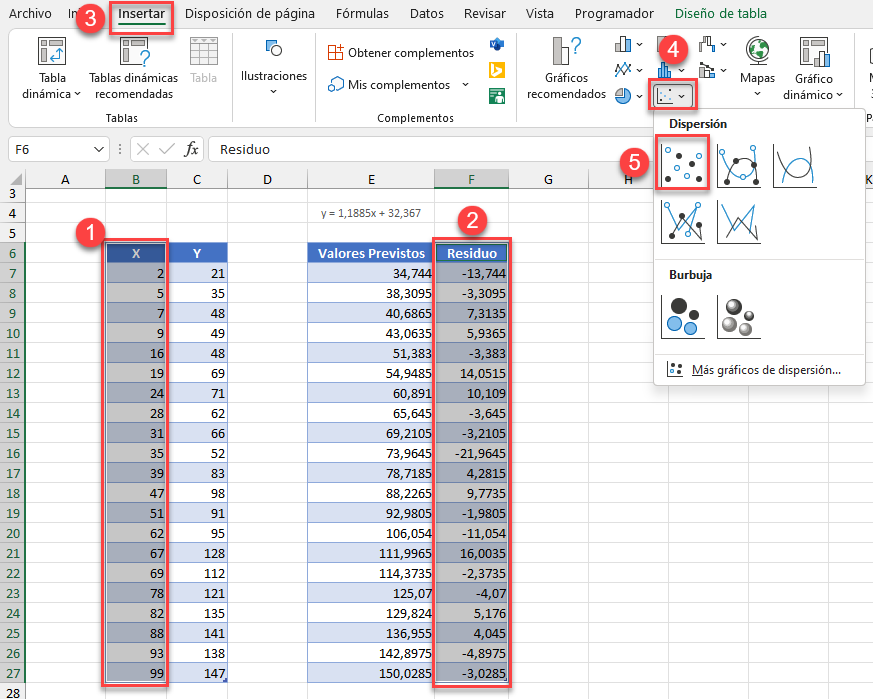Viewport: 873px width, 699px height.
Task: Expand the column chart dropdown arrow
Action: 639,45
